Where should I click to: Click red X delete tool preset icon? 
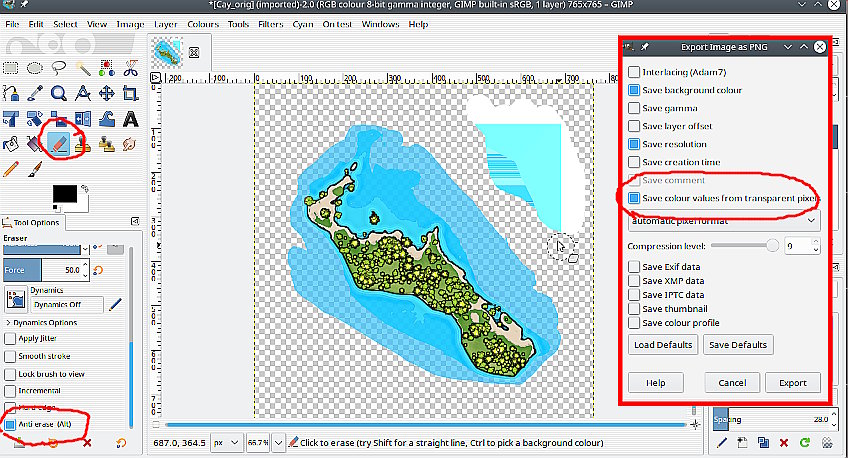pyautogui.click(x=87, y=443)
